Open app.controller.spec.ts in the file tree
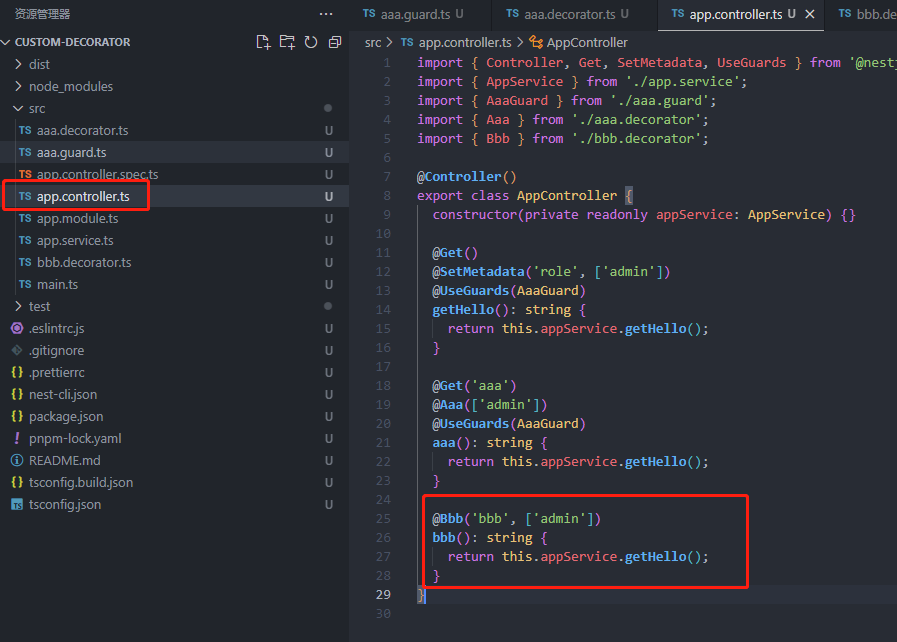Image resolution: width=897 pixels, height=642 pixels. point(174,174)
